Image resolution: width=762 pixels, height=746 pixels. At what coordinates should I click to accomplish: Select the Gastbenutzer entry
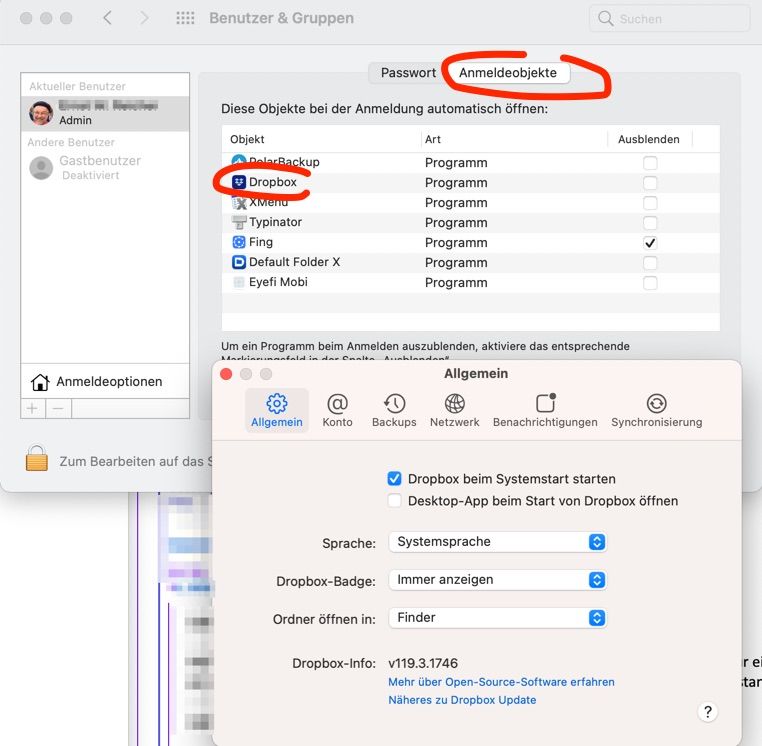[105, 168]
